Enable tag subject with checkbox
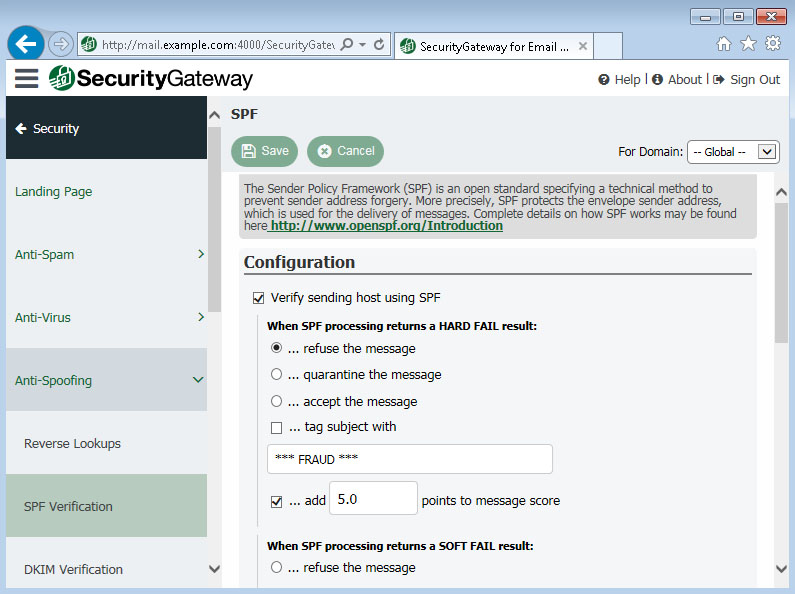The height and width of the screenshot is (594, 795). pyautogui.click(x=276, y=428)
